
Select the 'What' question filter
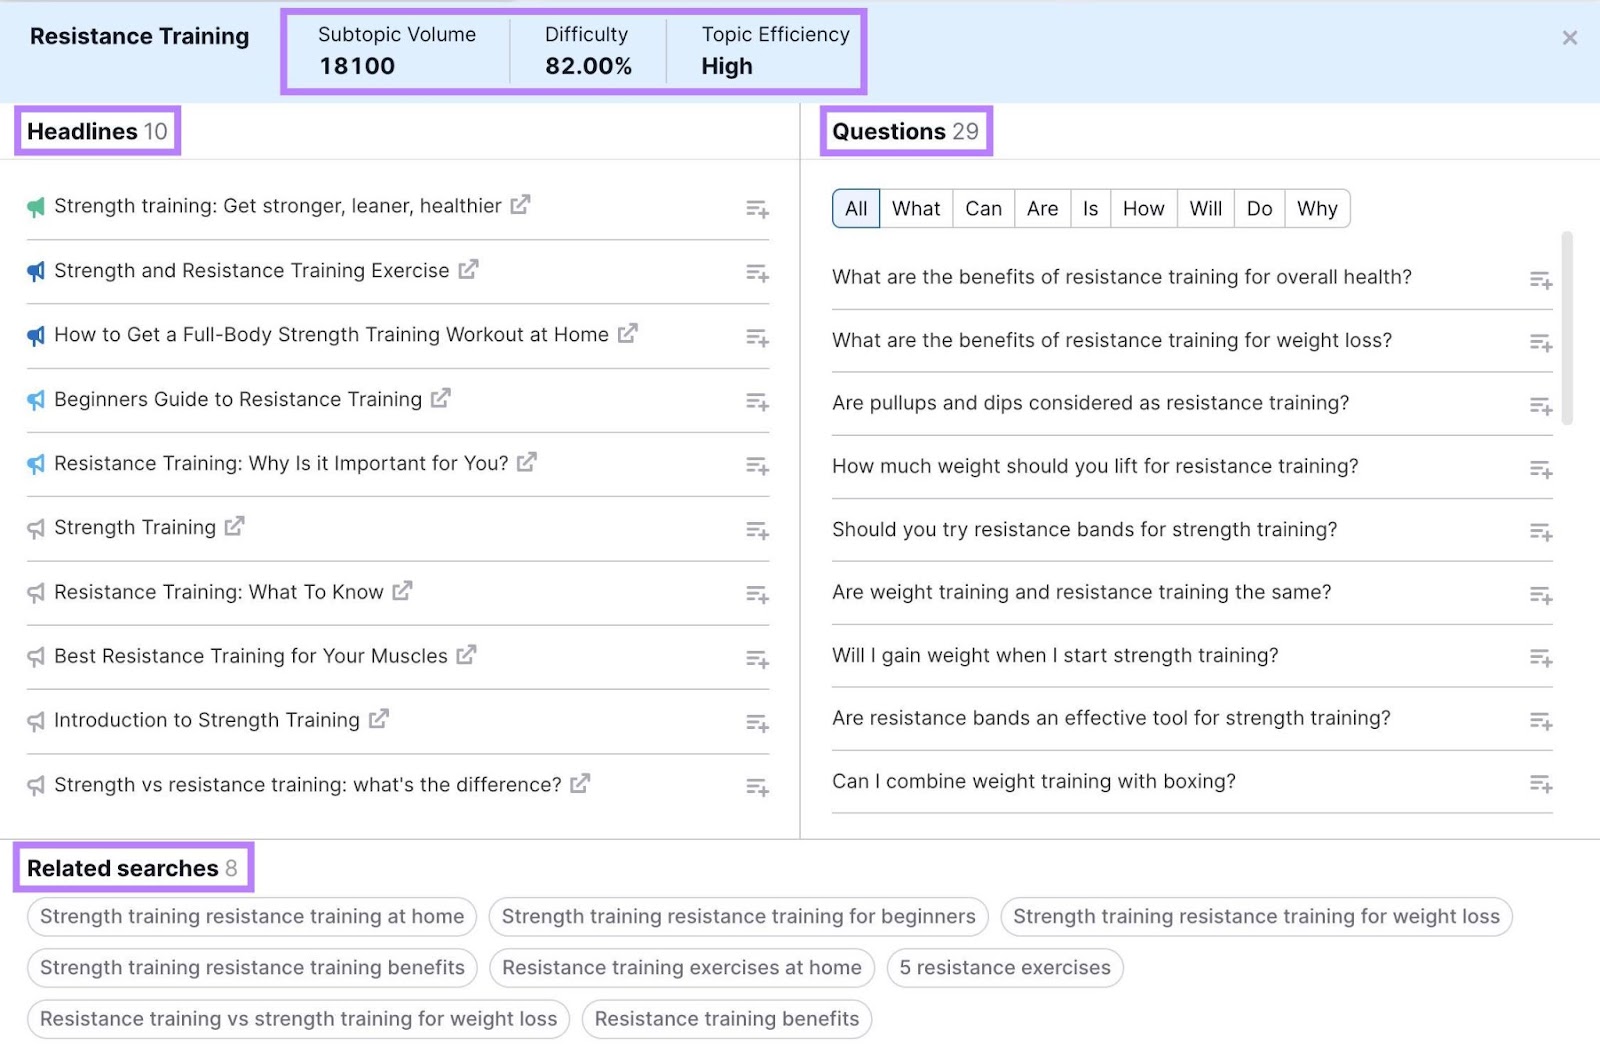click(915, 208)
